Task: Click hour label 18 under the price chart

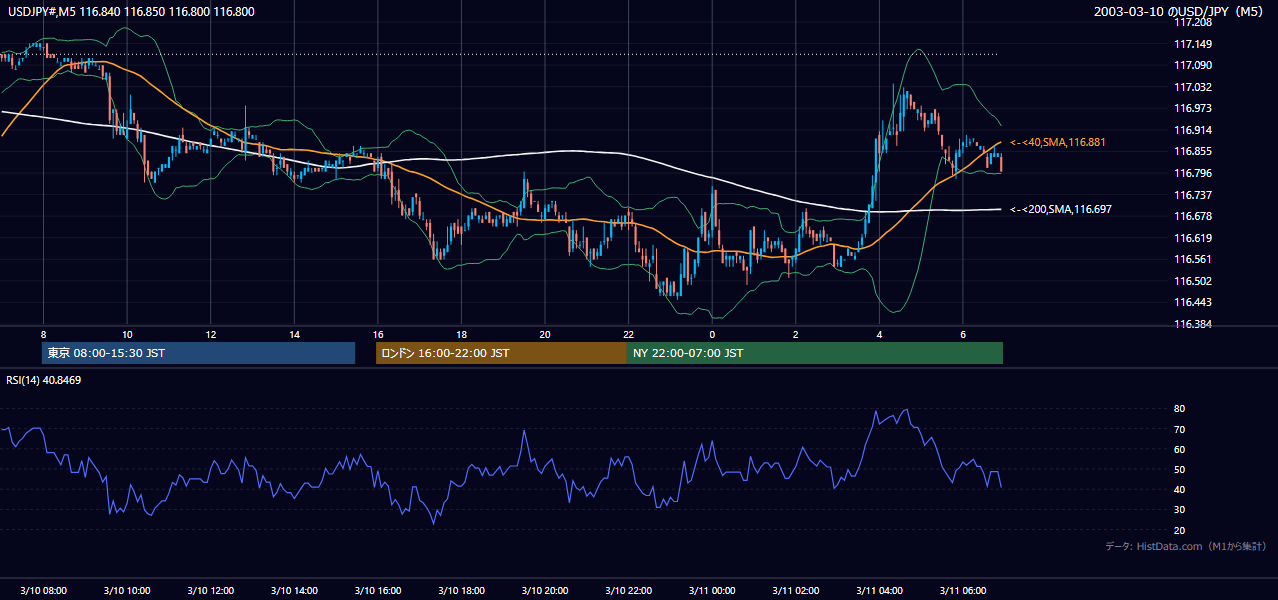Action: pos(461,334)
